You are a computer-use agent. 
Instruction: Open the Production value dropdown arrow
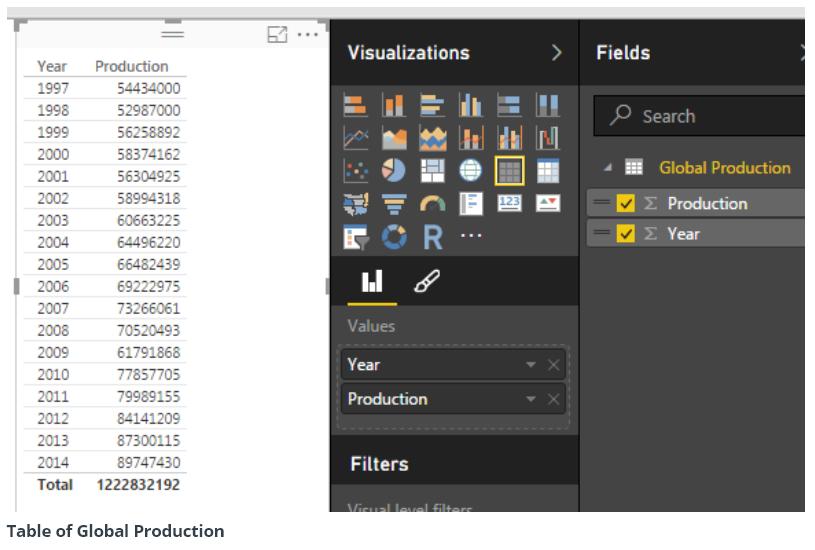531,400
